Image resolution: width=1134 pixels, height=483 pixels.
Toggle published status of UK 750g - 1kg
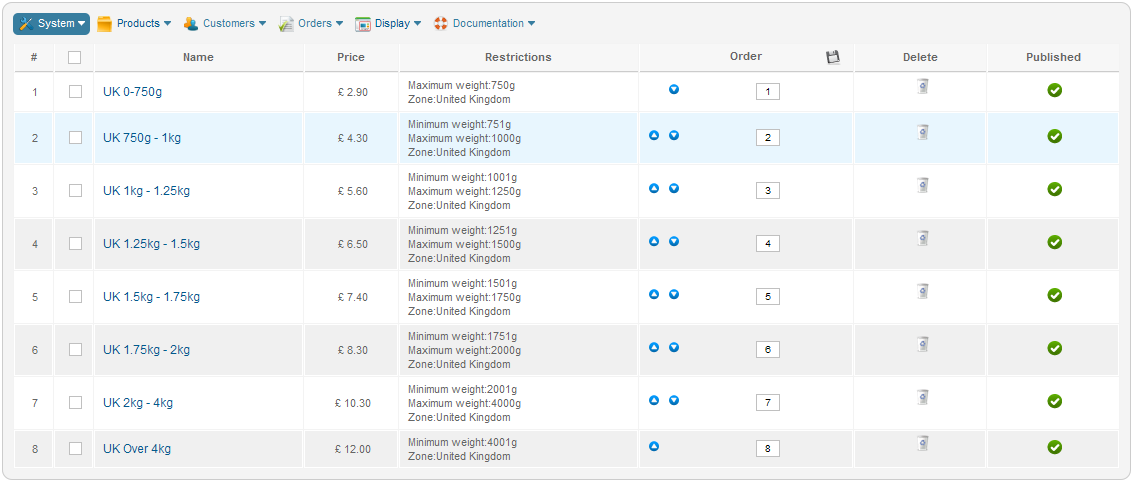pos(1054,136)
